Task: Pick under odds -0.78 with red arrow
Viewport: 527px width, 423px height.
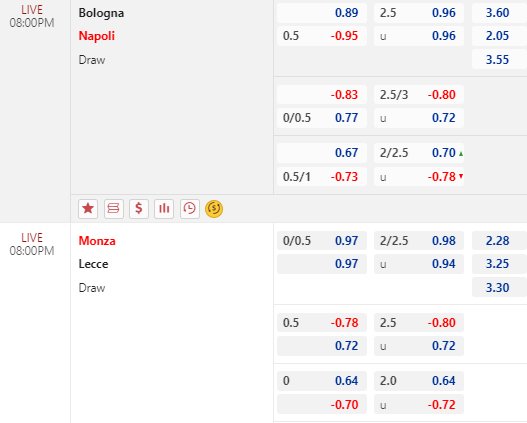Action: pyautogui.click(x=419, y=176)
